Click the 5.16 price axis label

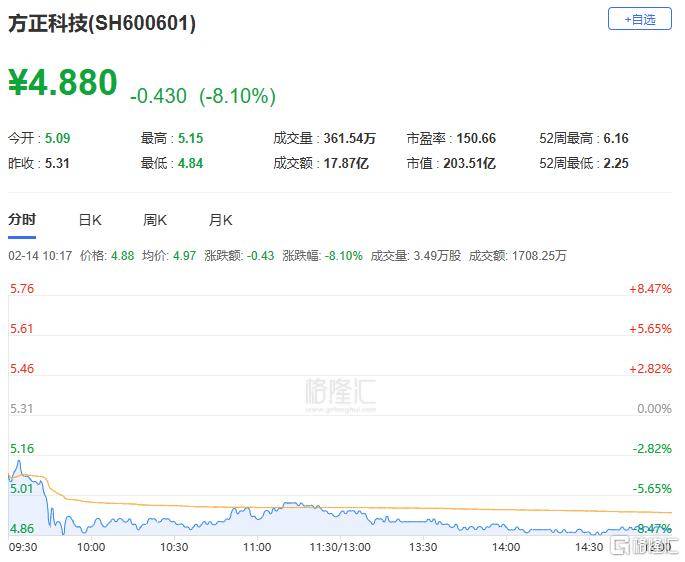tap(22, 448)
